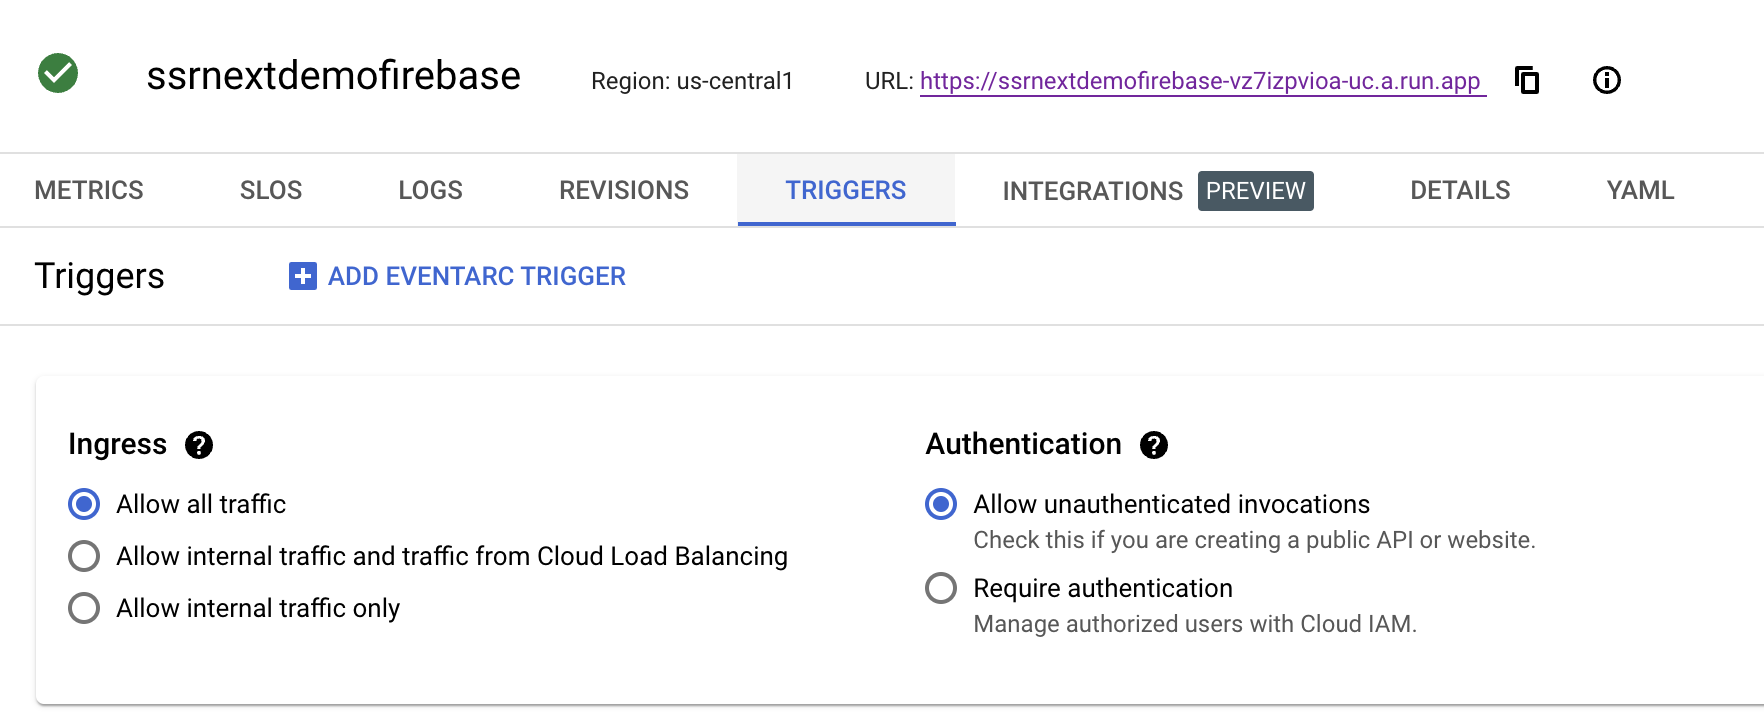
Task: Go to the Logs tab
Action: (430, 190)
